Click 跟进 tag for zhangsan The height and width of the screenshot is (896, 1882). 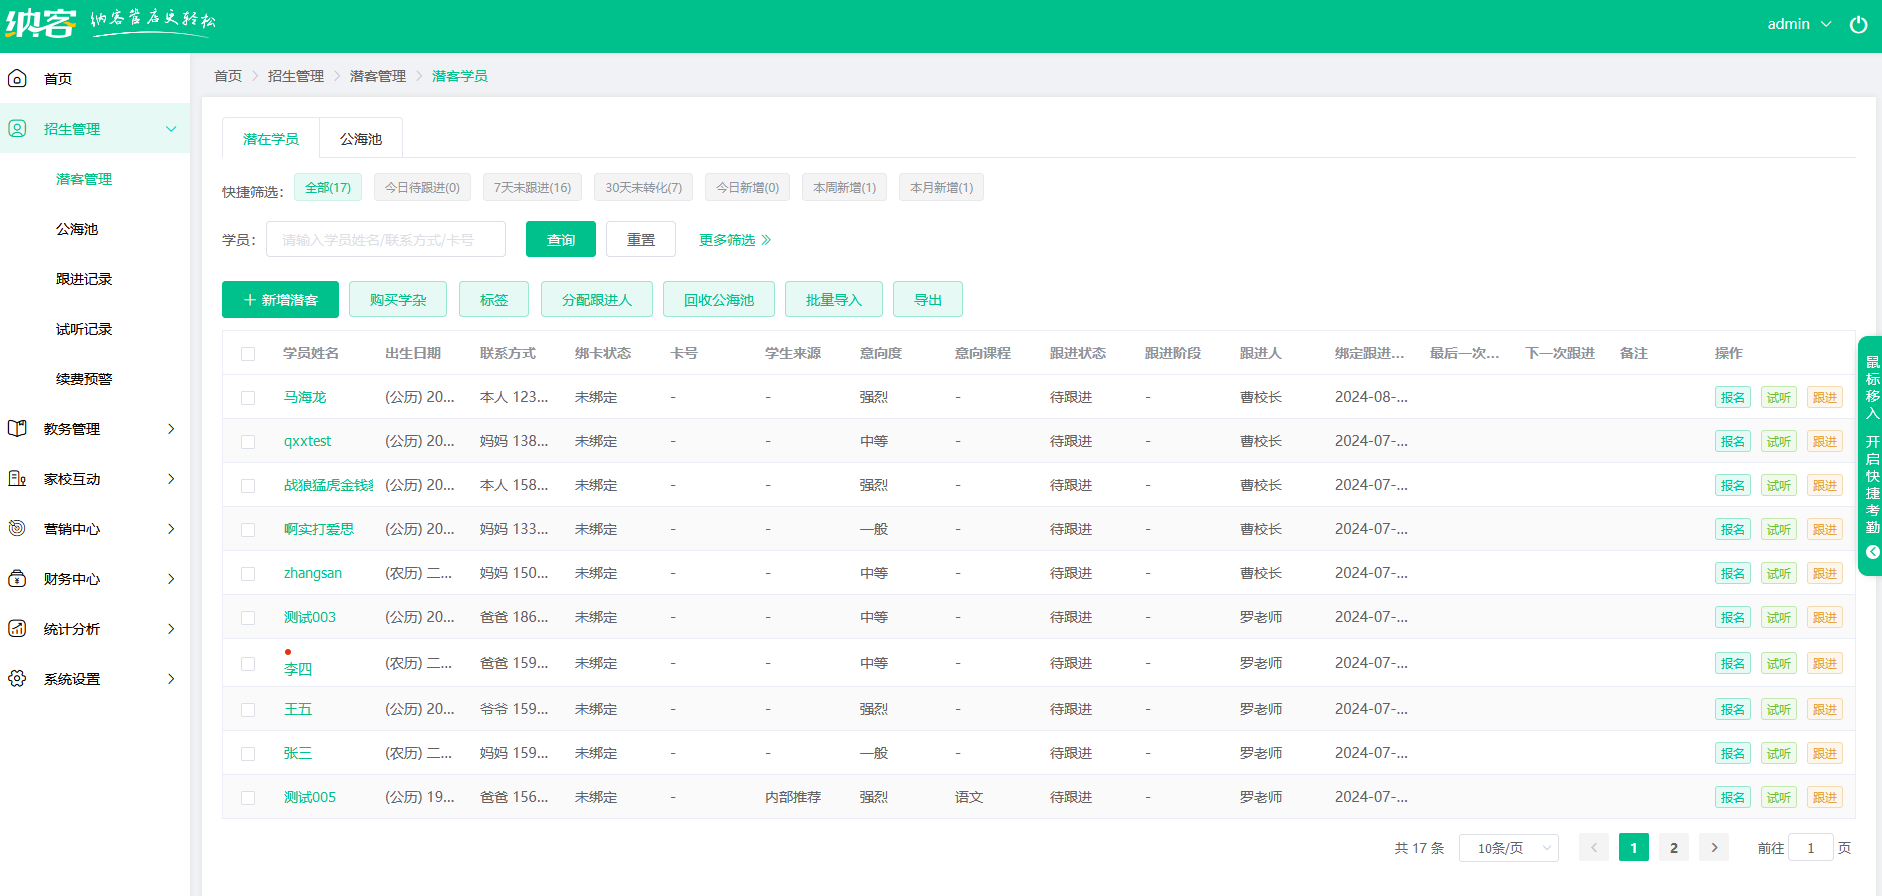1825,573
